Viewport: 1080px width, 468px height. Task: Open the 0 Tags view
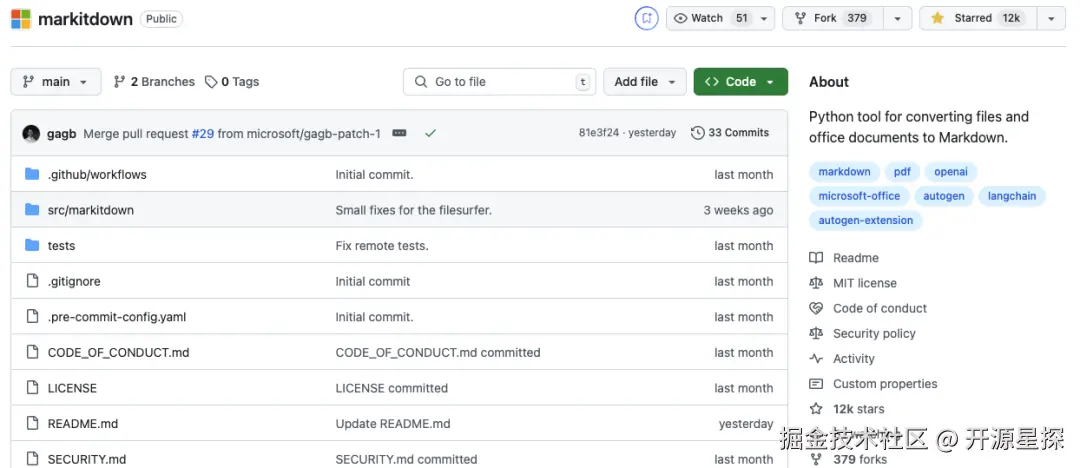tap(232, 82)
